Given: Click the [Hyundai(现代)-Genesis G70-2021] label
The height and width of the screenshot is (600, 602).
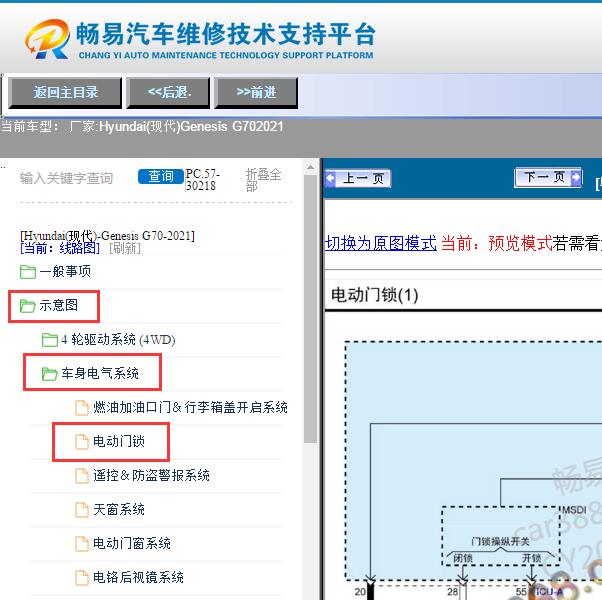Looking at the screenshot, I should pyautogui.click(x=108, y=235).
